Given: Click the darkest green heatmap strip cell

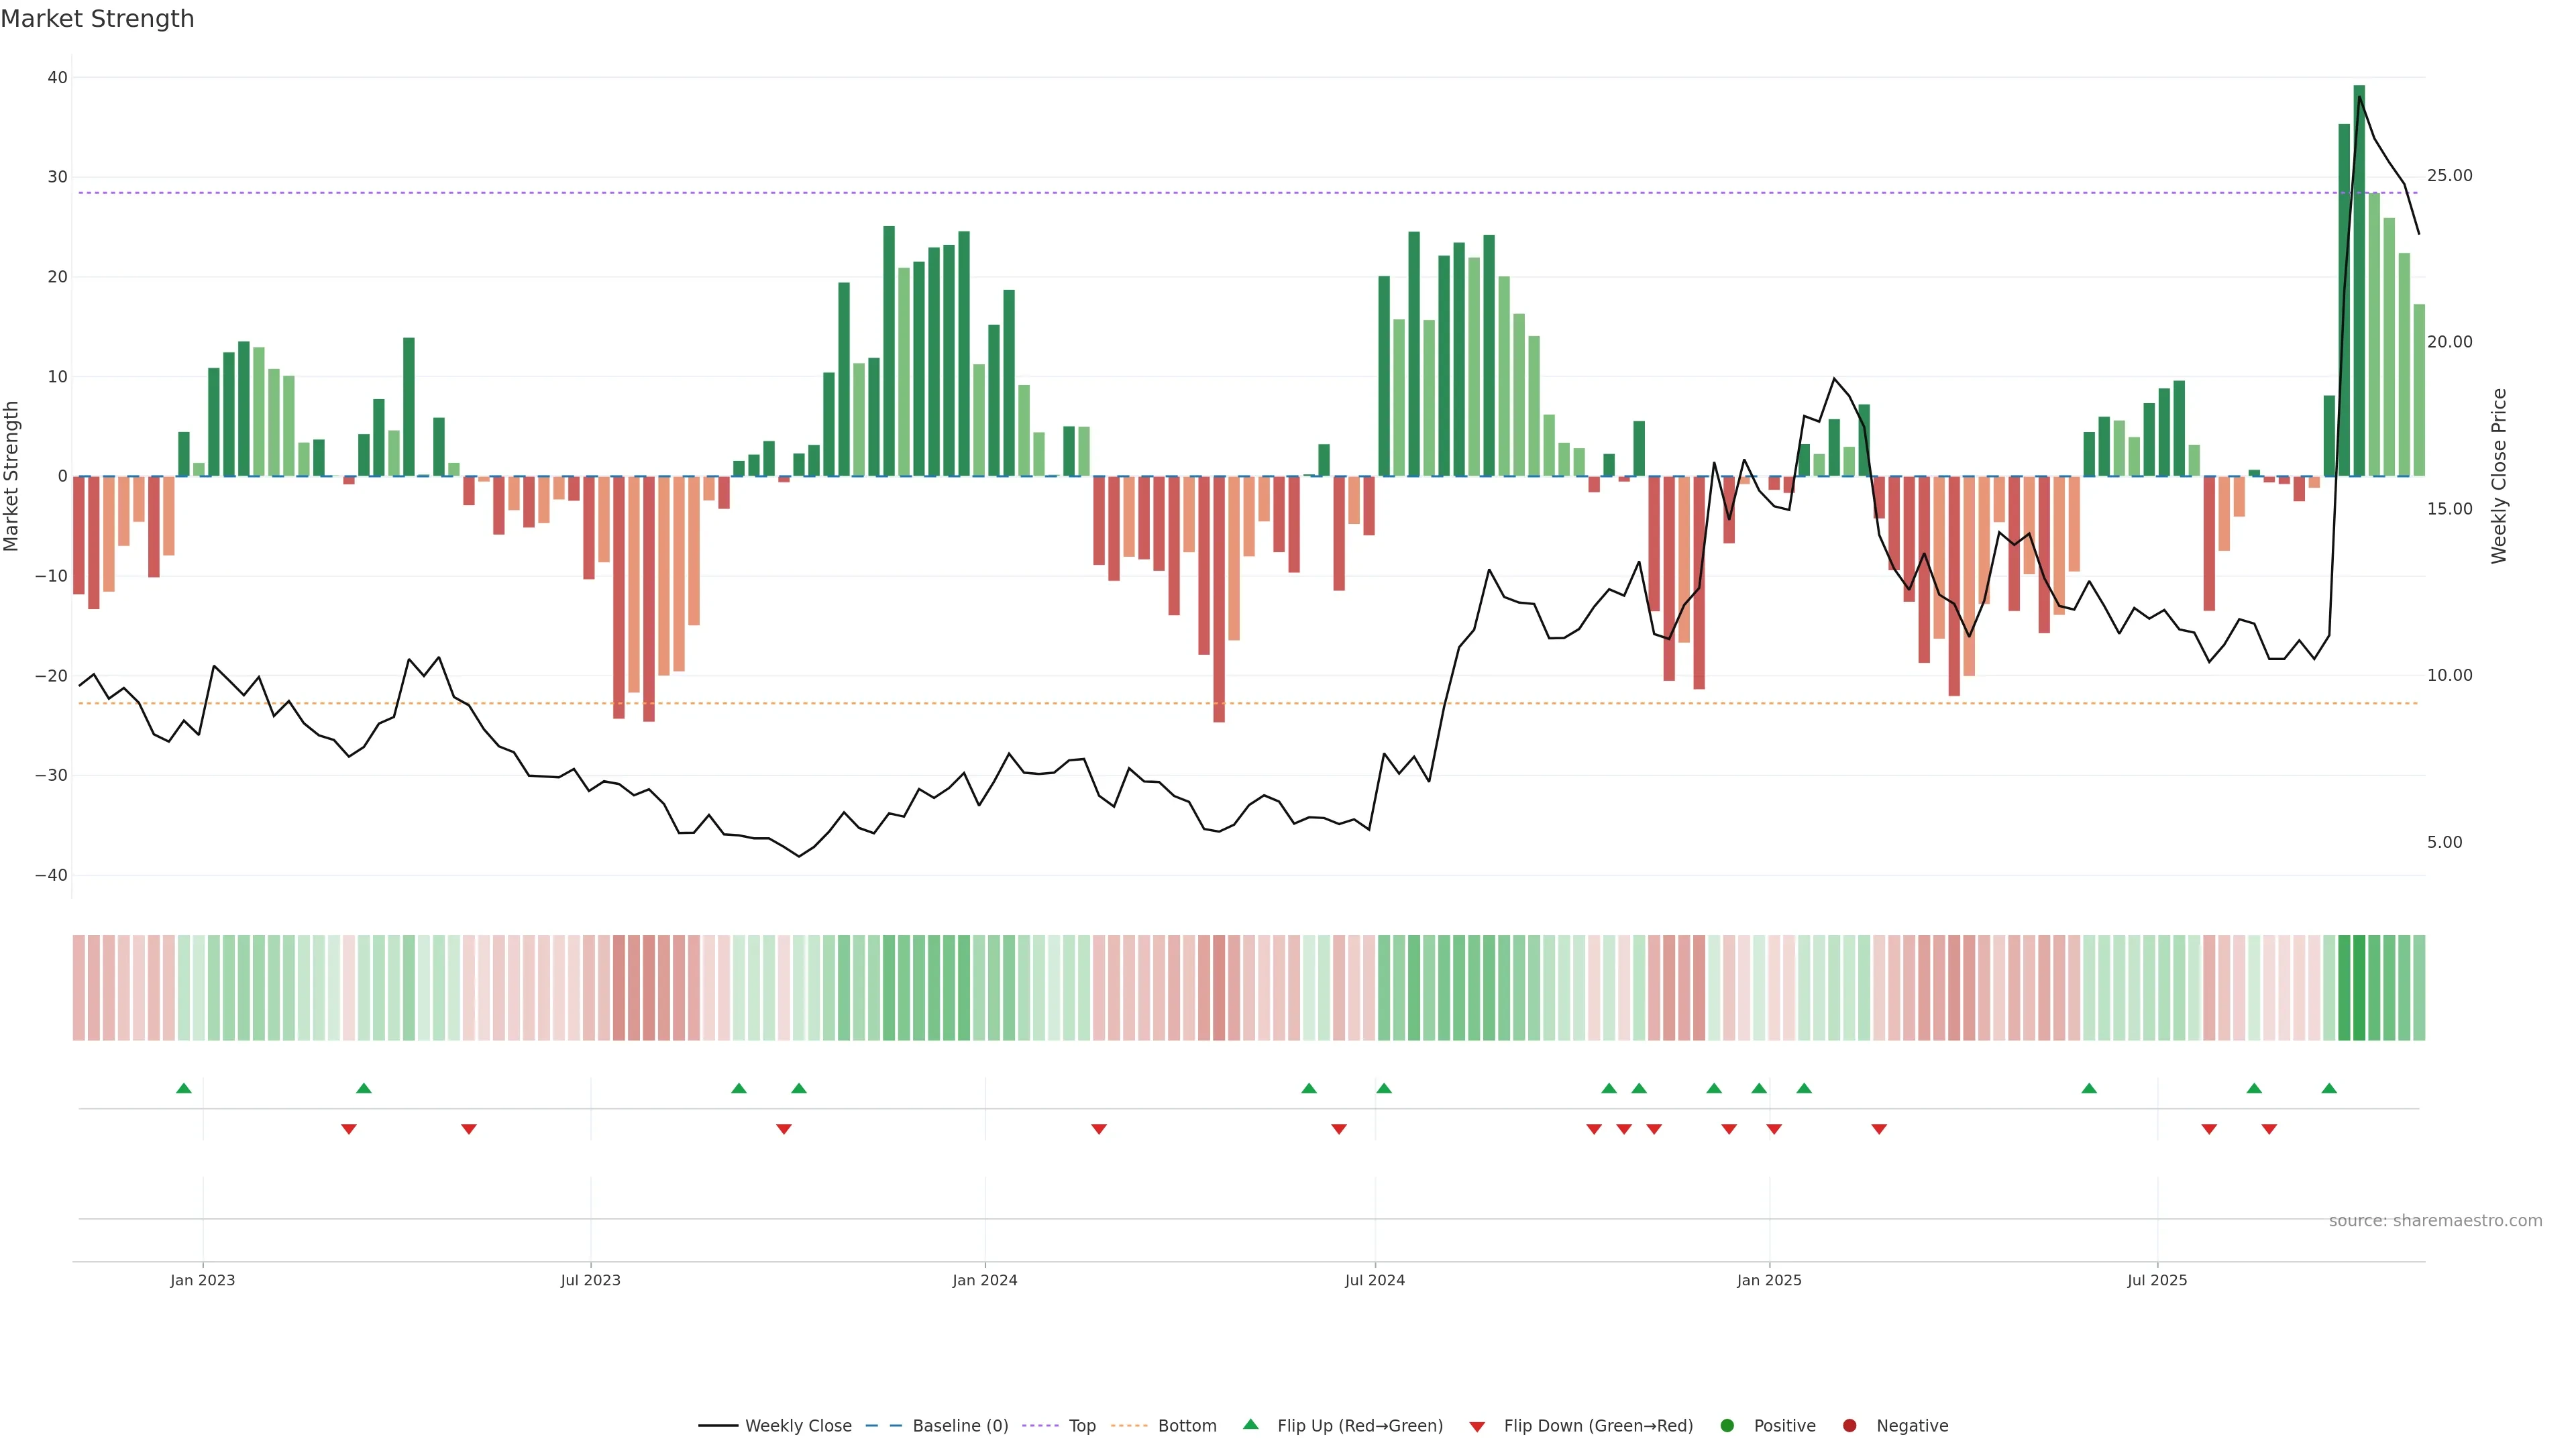Looking at the screenshot, I should coord(2359,988).
